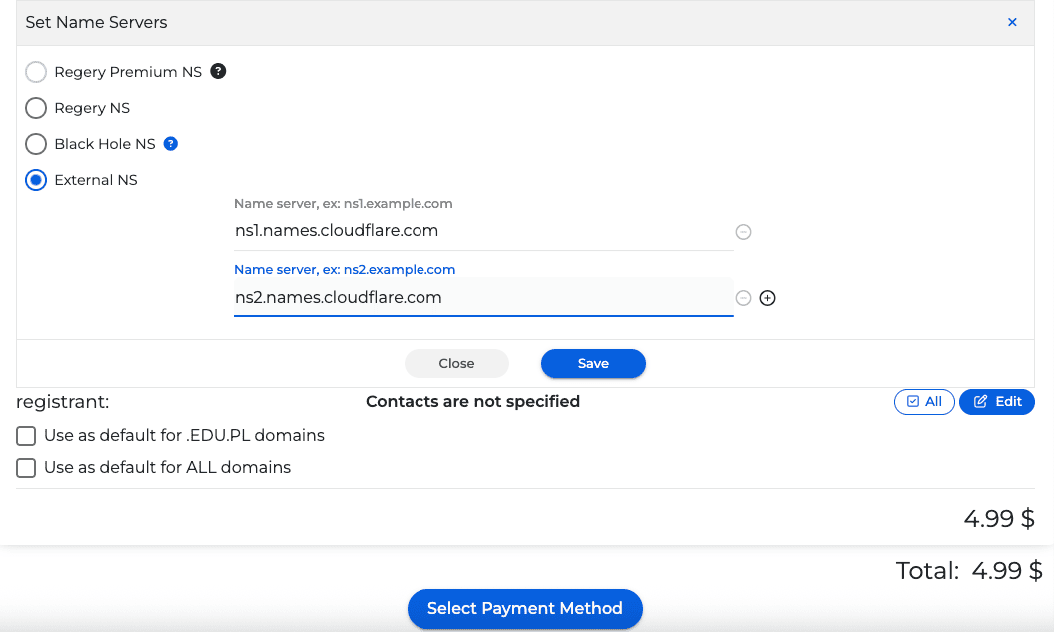Close the Set Name Servers dialog with X
The width and height of the screenshot is (1054, 632).
pos(1012,22)
